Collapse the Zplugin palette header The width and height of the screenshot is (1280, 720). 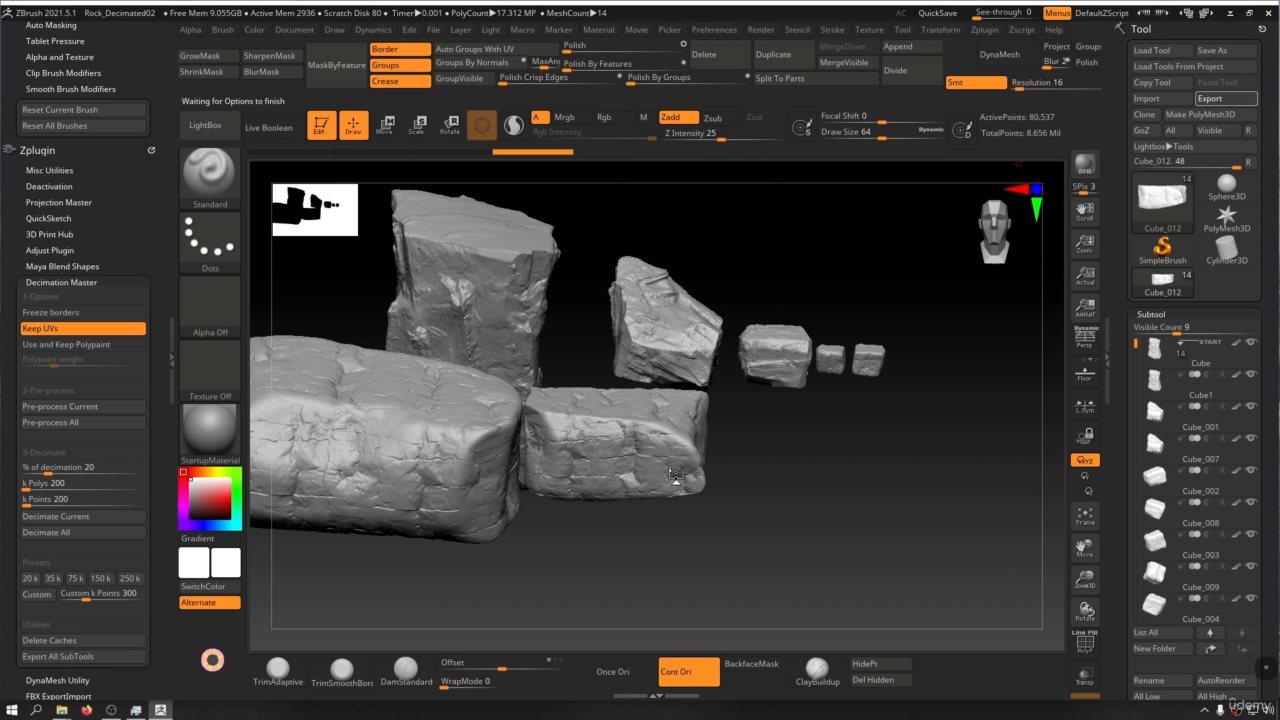pos(41,150)
